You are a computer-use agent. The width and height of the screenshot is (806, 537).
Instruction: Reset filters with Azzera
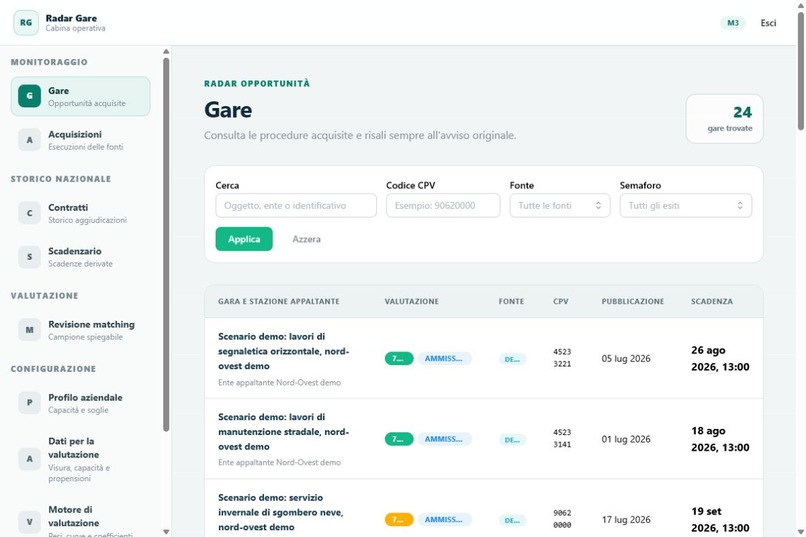click(x=306, y=239)
